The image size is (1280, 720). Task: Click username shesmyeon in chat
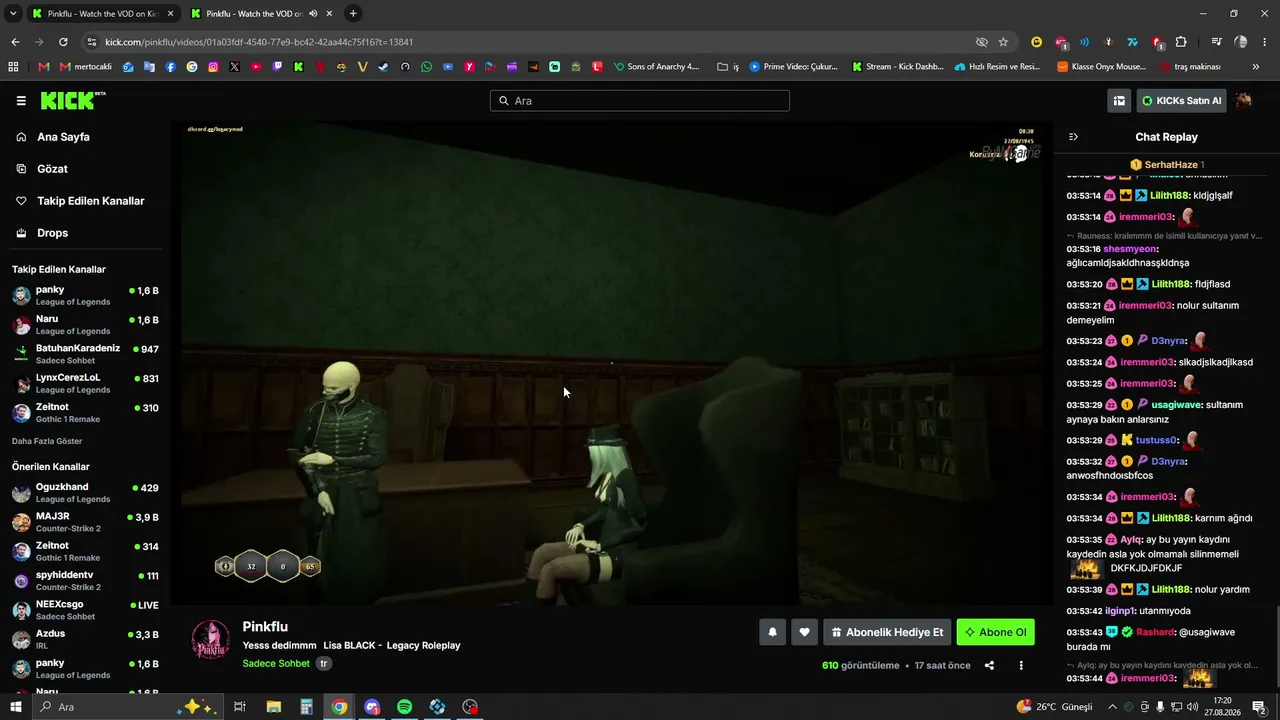[1130, 249]
